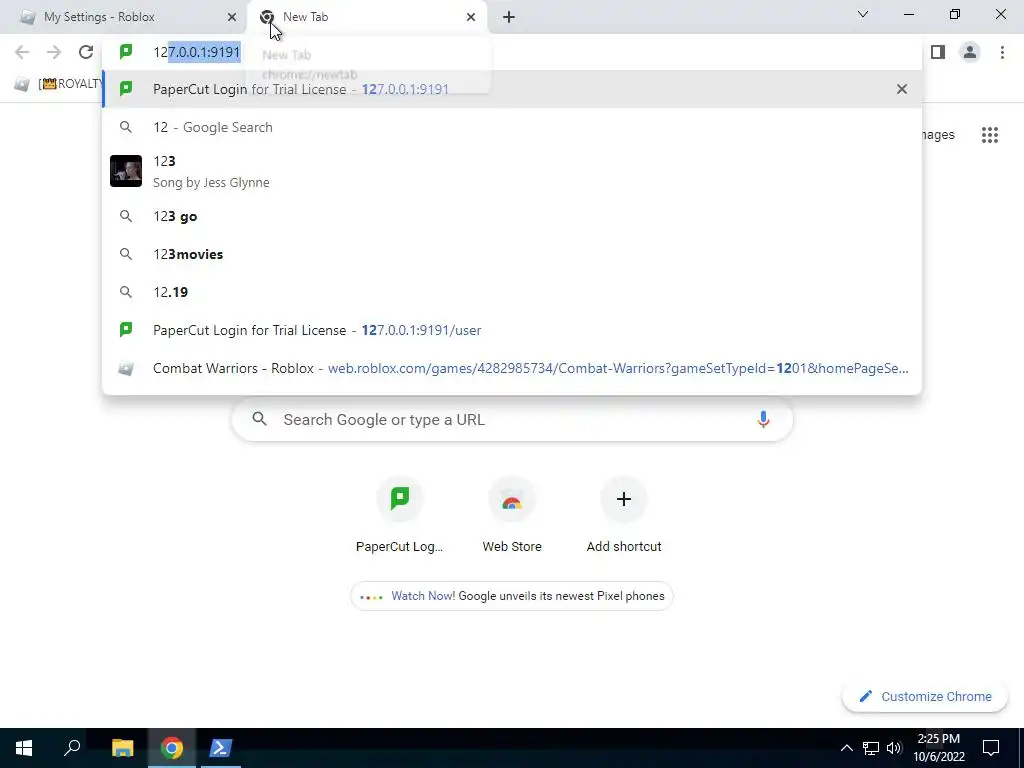Open the Windows Start menu
The width and height of the screenshot is (1024, 768).
click(x=24, y=748)
